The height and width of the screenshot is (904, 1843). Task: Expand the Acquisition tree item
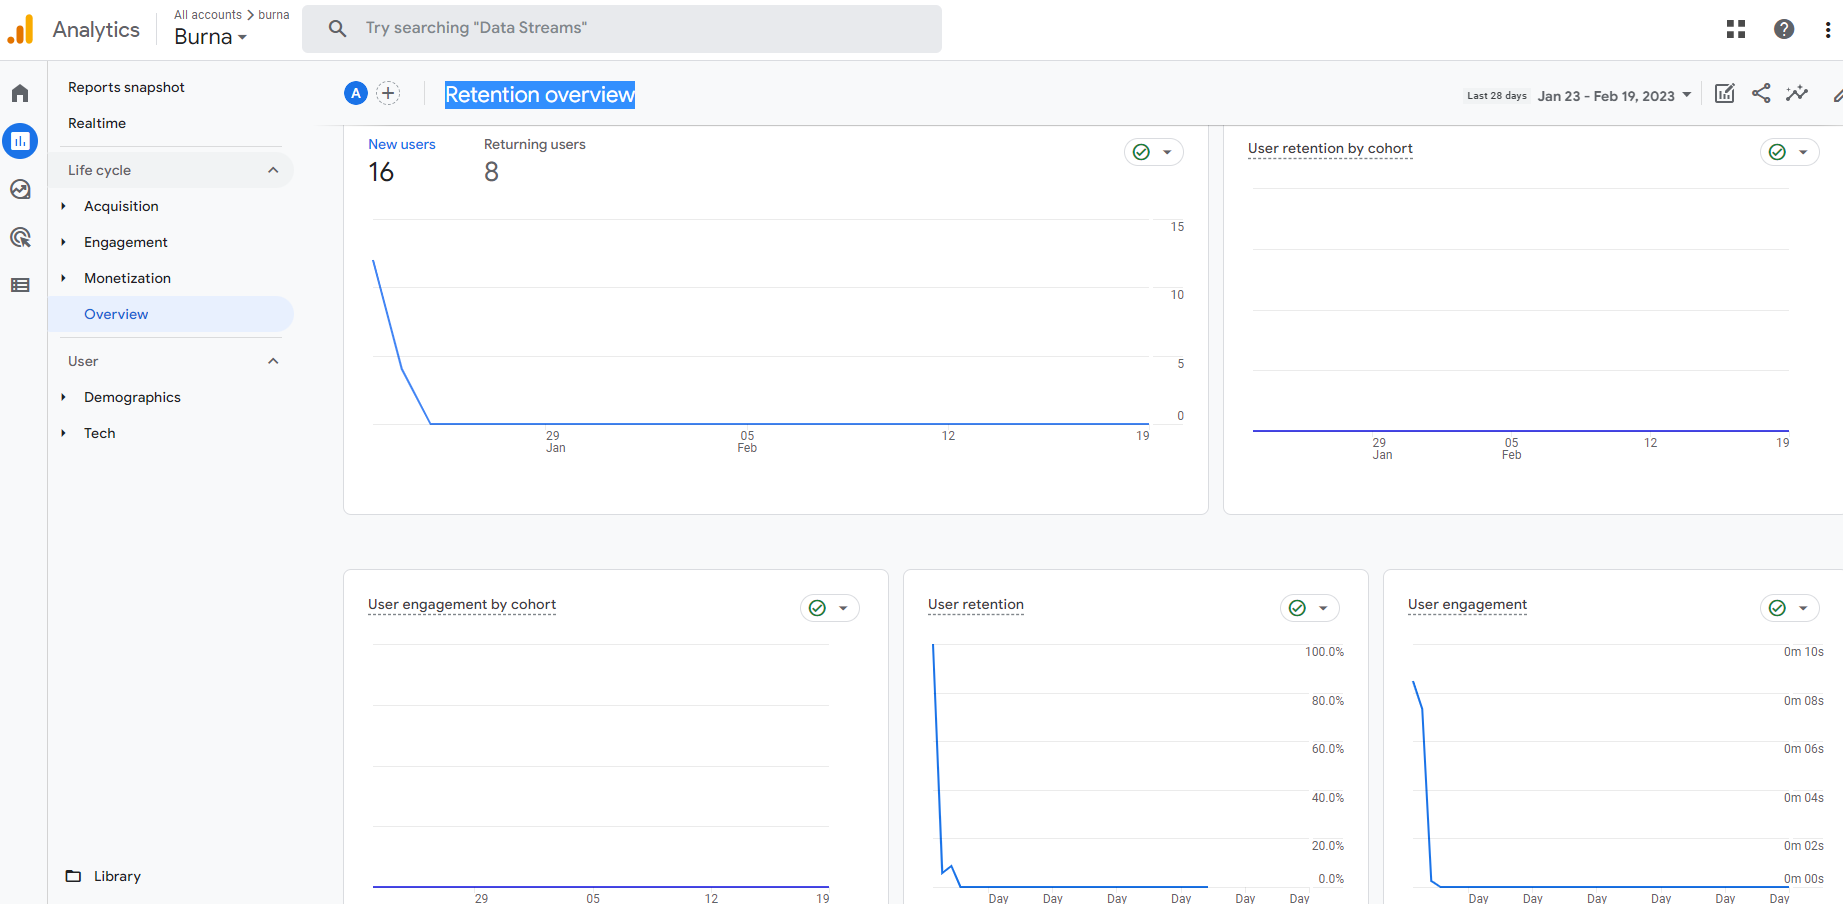pos(63,206)
